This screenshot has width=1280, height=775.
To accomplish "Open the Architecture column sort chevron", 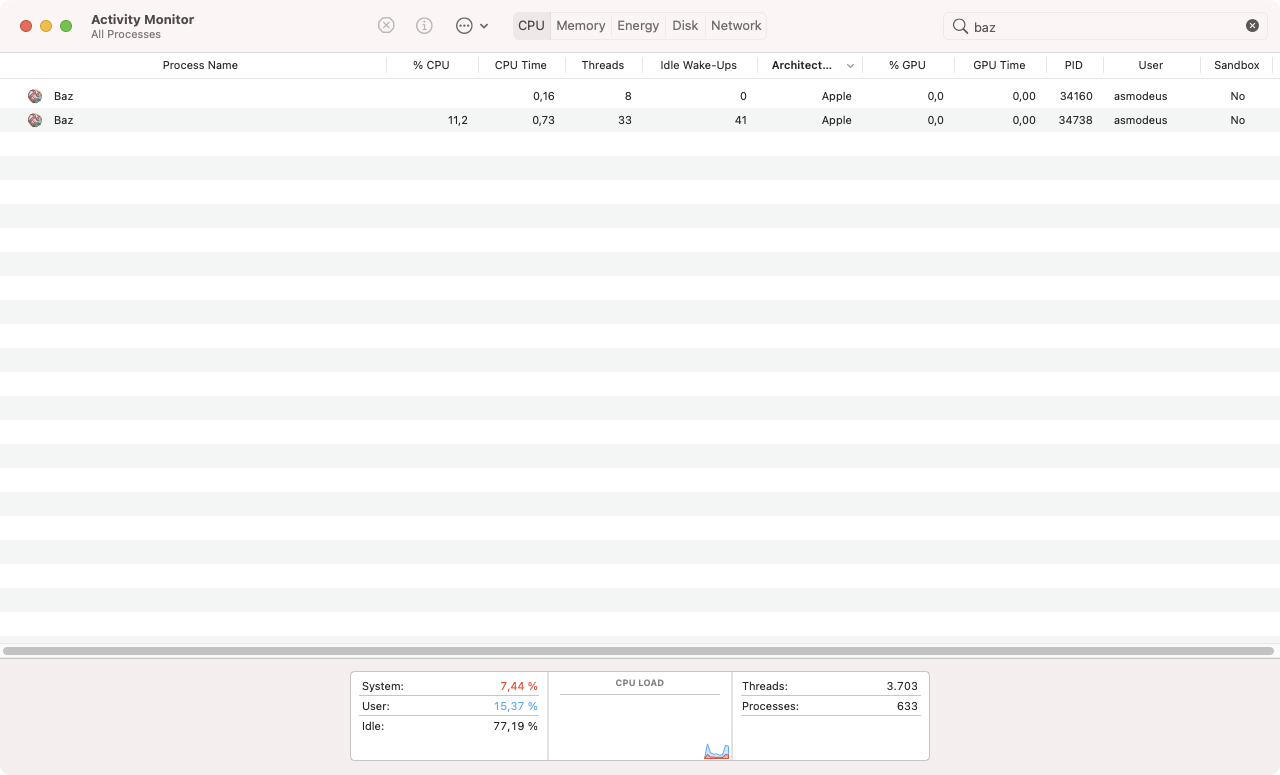I will click(x=850, y=65).
